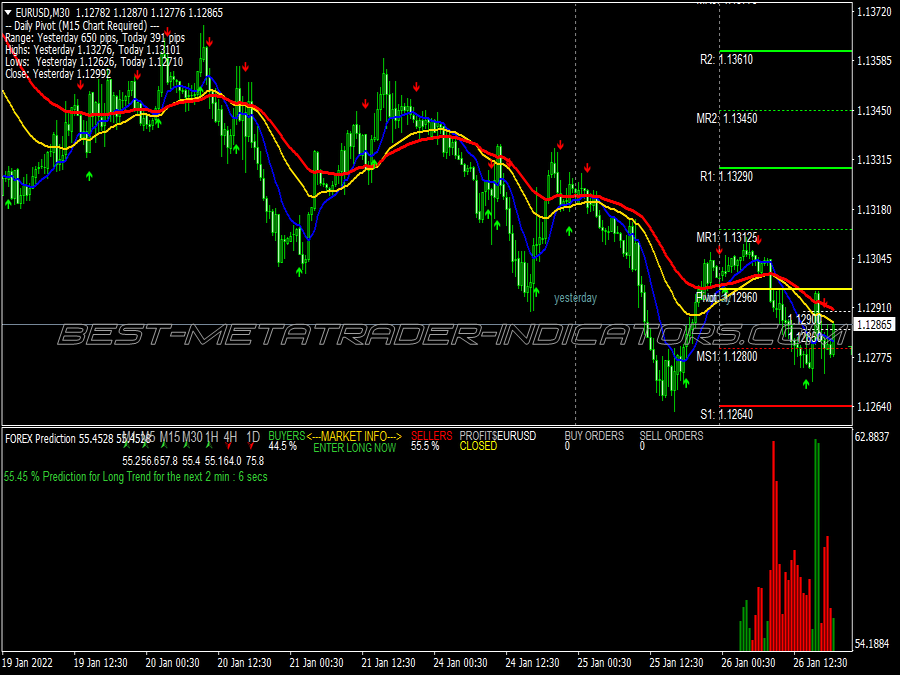Click the CLOSED profit status
The image size is (900, 675).
click(478, 446)
